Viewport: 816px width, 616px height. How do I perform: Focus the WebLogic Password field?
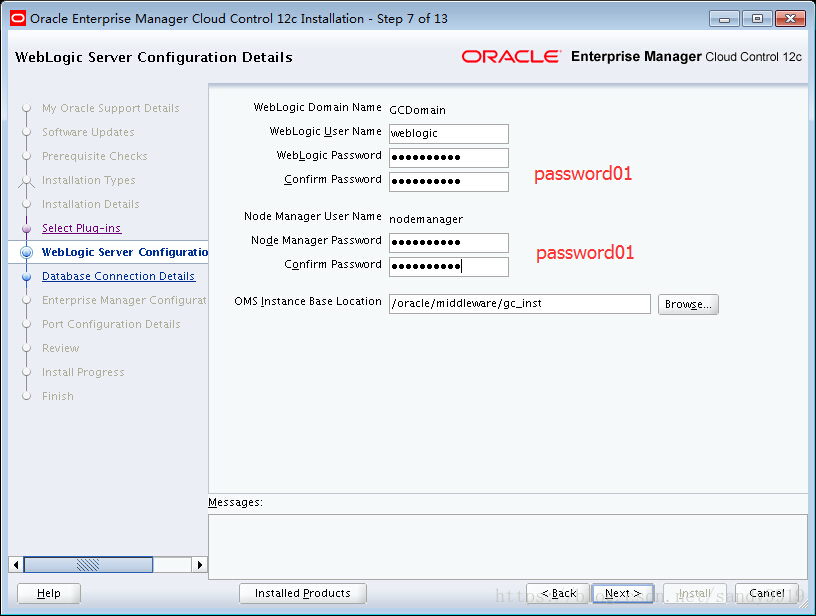click(449, 158)
